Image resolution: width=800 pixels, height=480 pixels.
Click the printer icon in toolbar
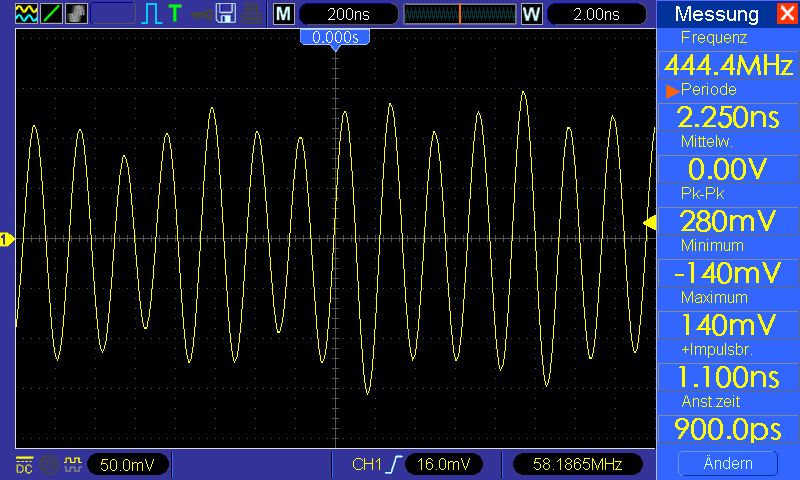[x=252, y=14]
